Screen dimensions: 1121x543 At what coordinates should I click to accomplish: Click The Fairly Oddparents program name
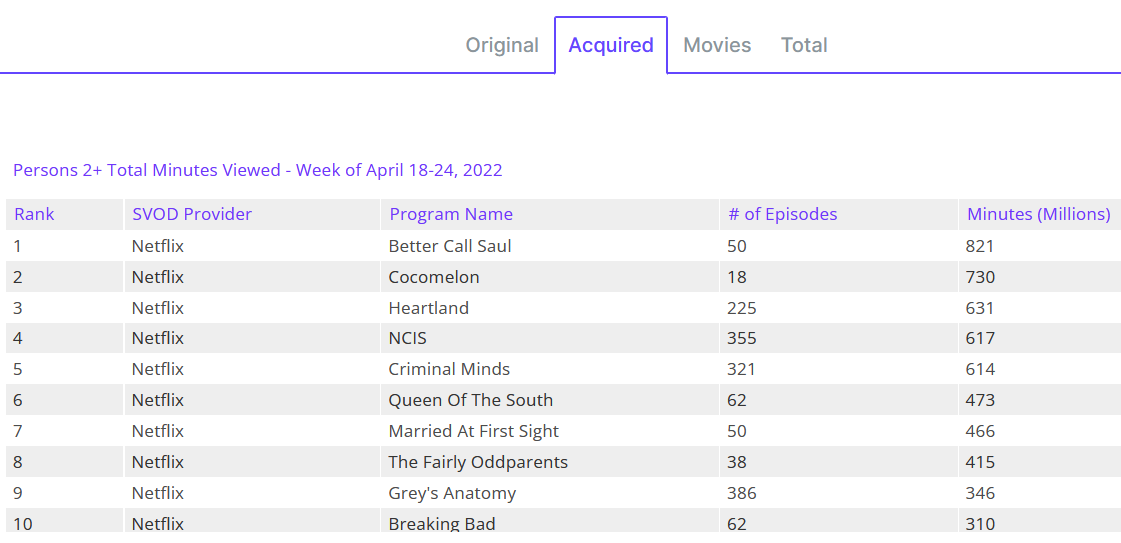[x=478, y=462]
